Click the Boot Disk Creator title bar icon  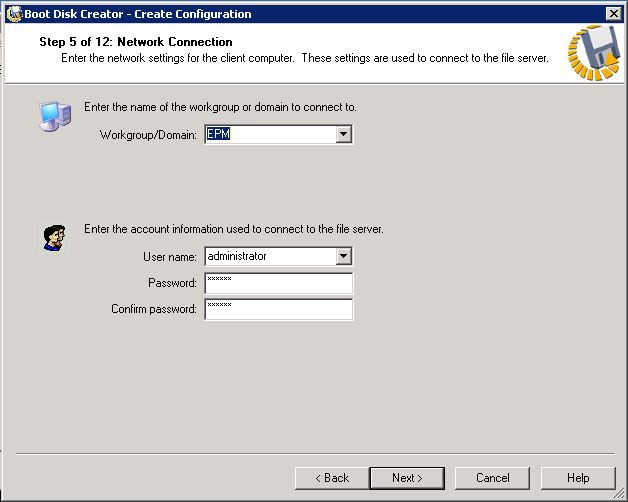13,14
